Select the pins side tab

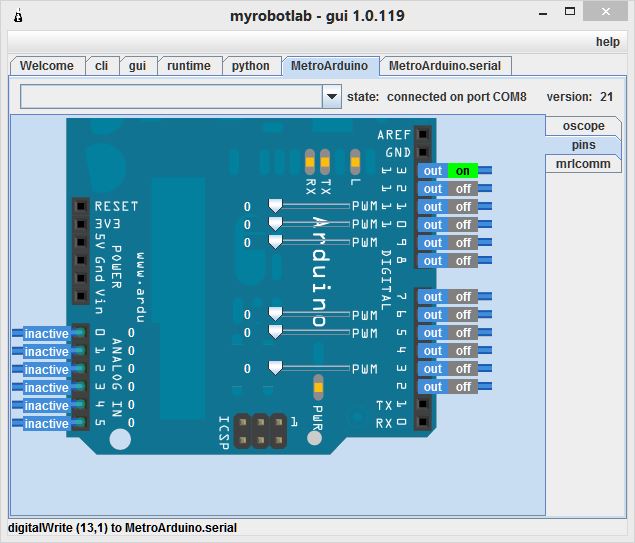(x=583, y=145)
